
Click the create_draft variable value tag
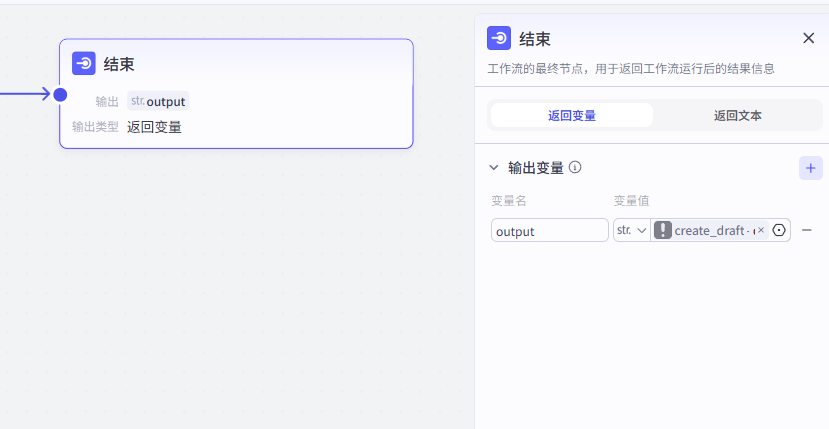pyautogui.click(x=709, y=230)
